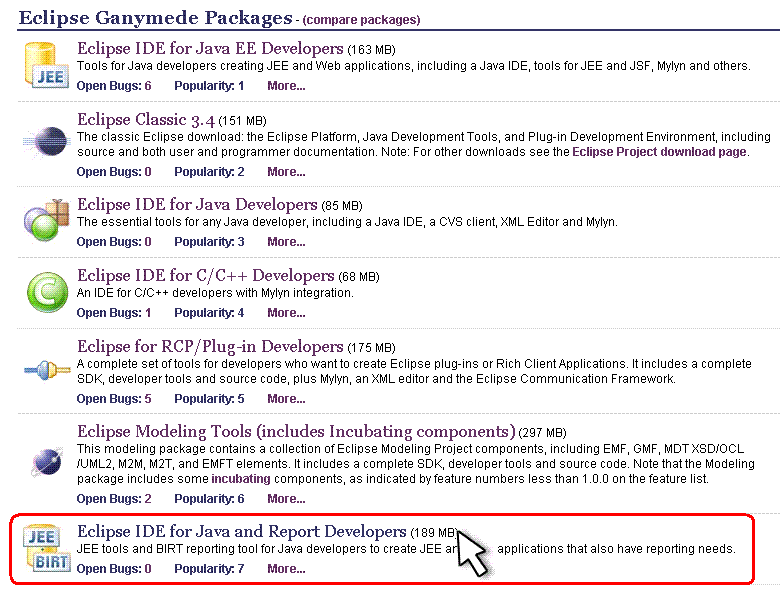Open More... for Eclipse Classic 3.4

click(x=286, y=172)
